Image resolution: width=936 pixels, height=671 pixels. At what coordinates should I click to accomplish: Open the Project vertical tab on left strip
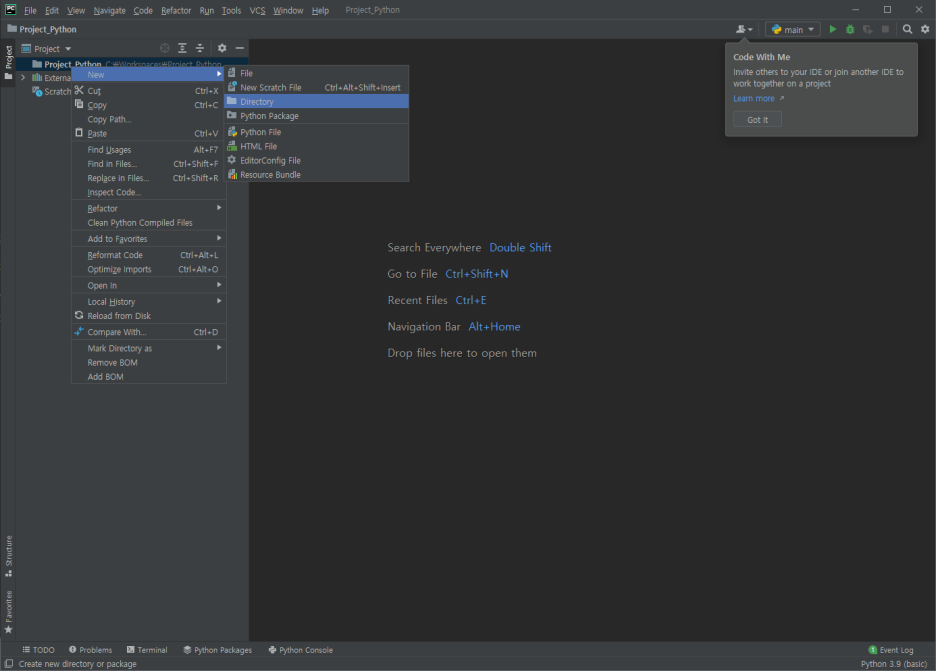8,63
